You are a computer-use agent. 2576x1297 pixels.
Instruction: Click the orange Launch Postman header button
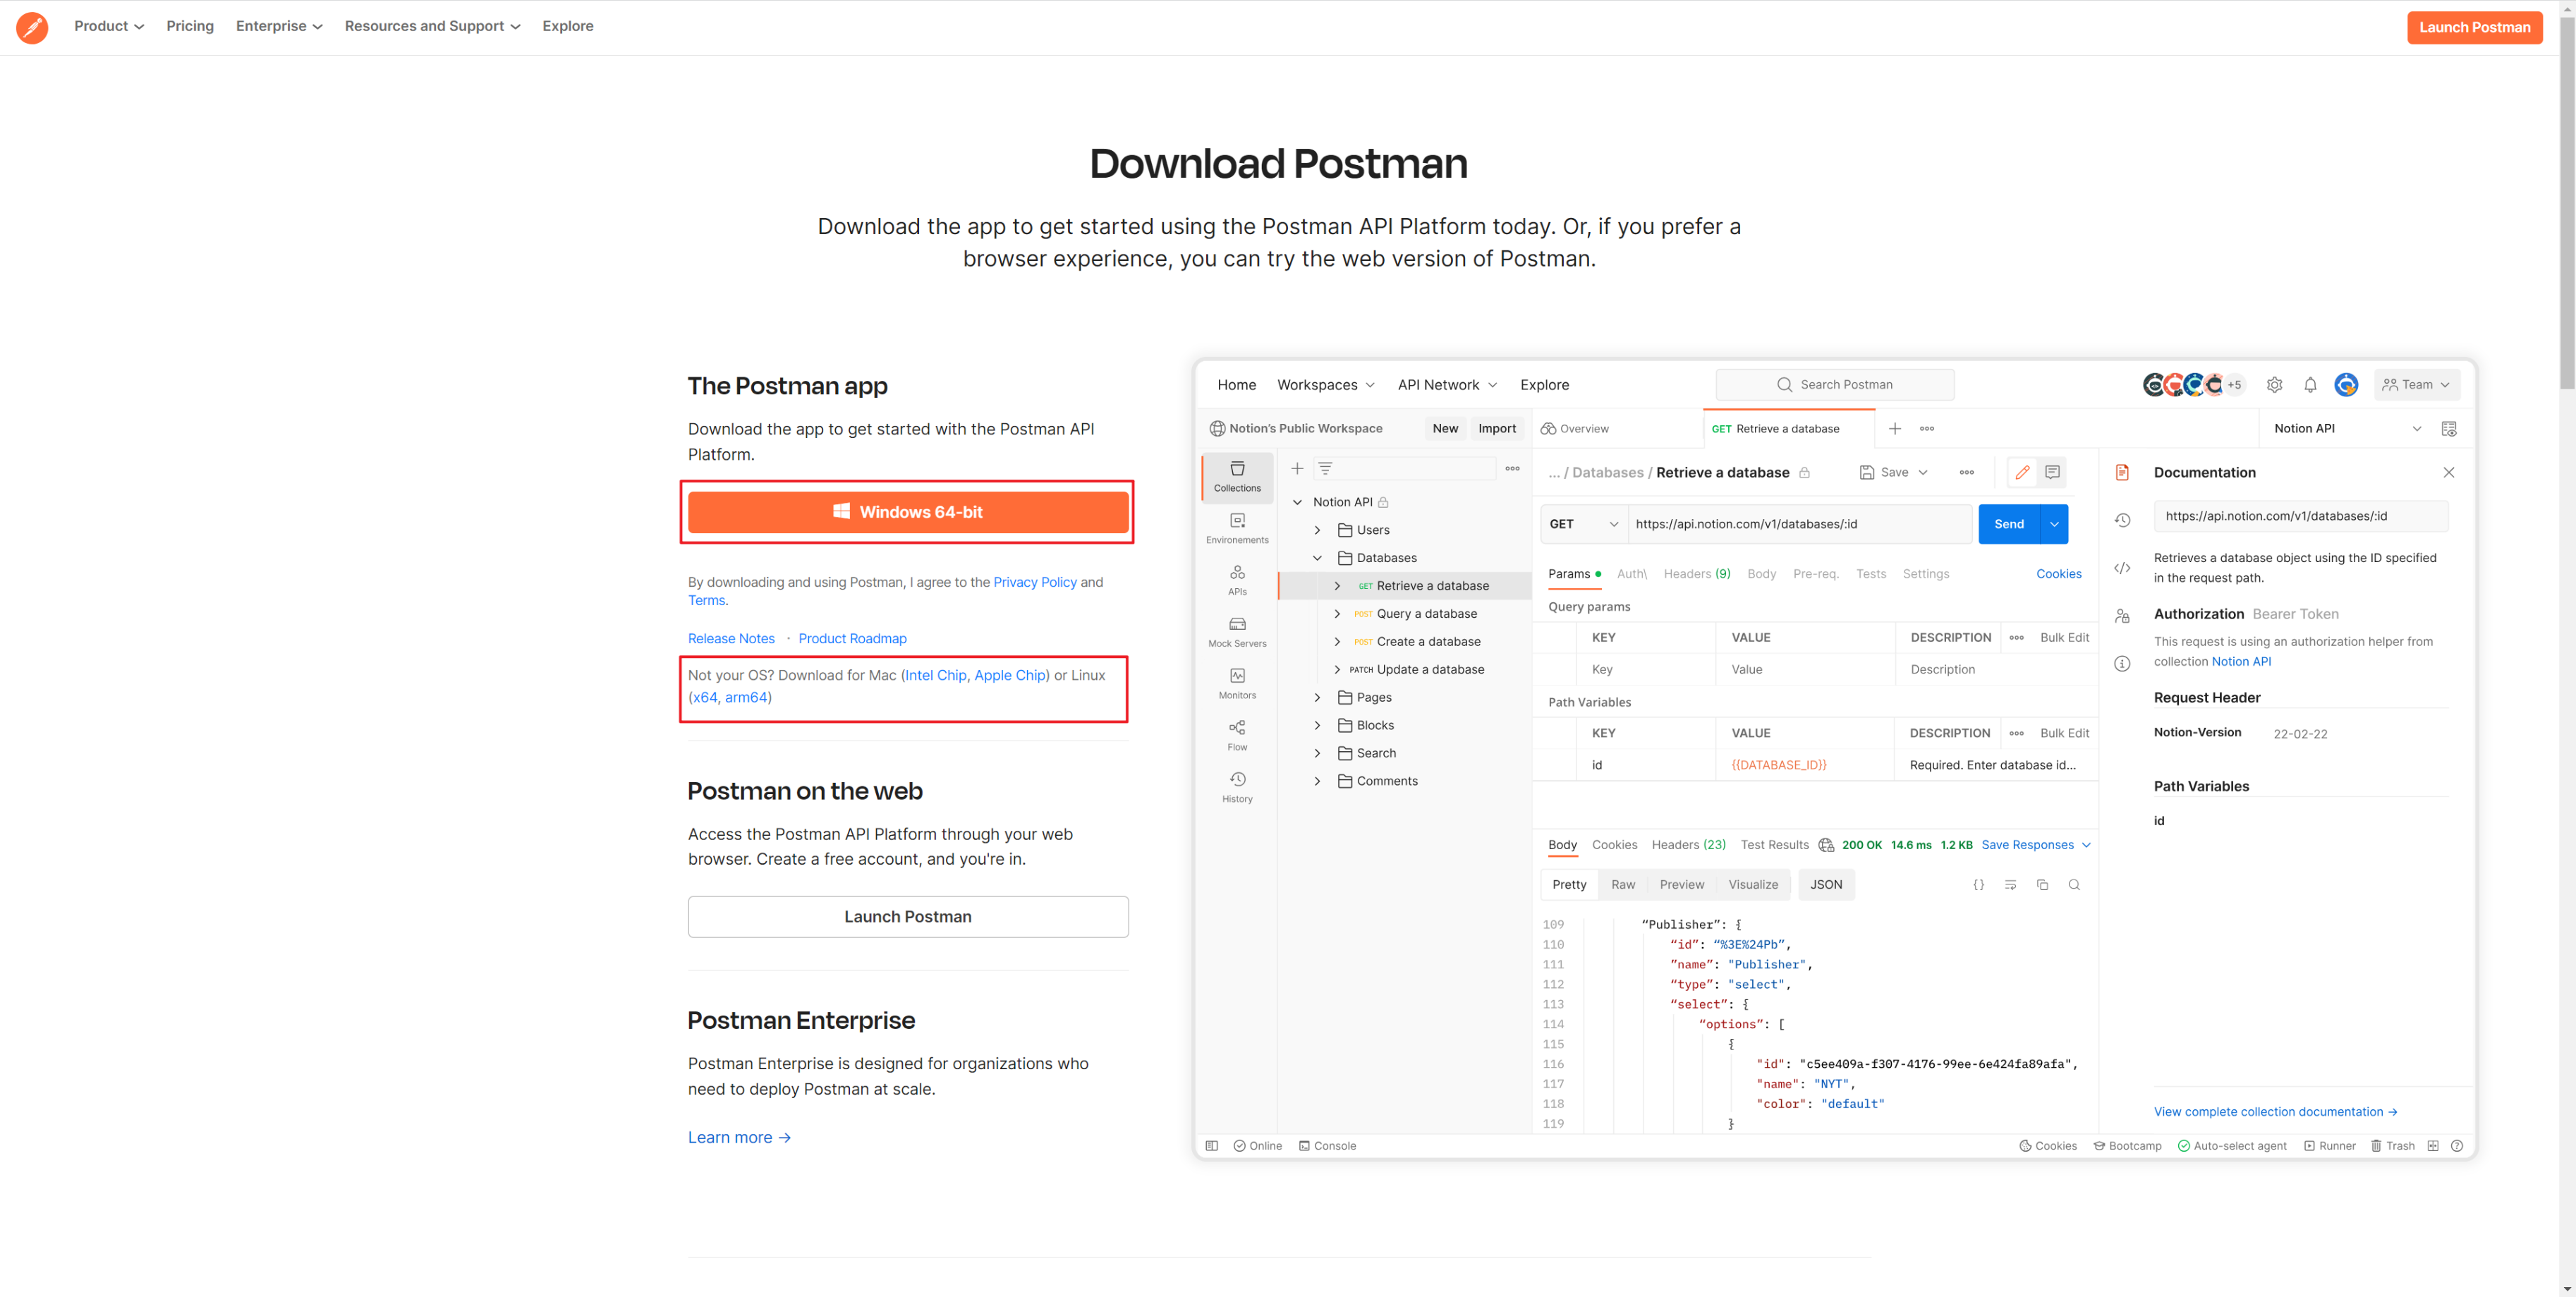point(2474,27)
